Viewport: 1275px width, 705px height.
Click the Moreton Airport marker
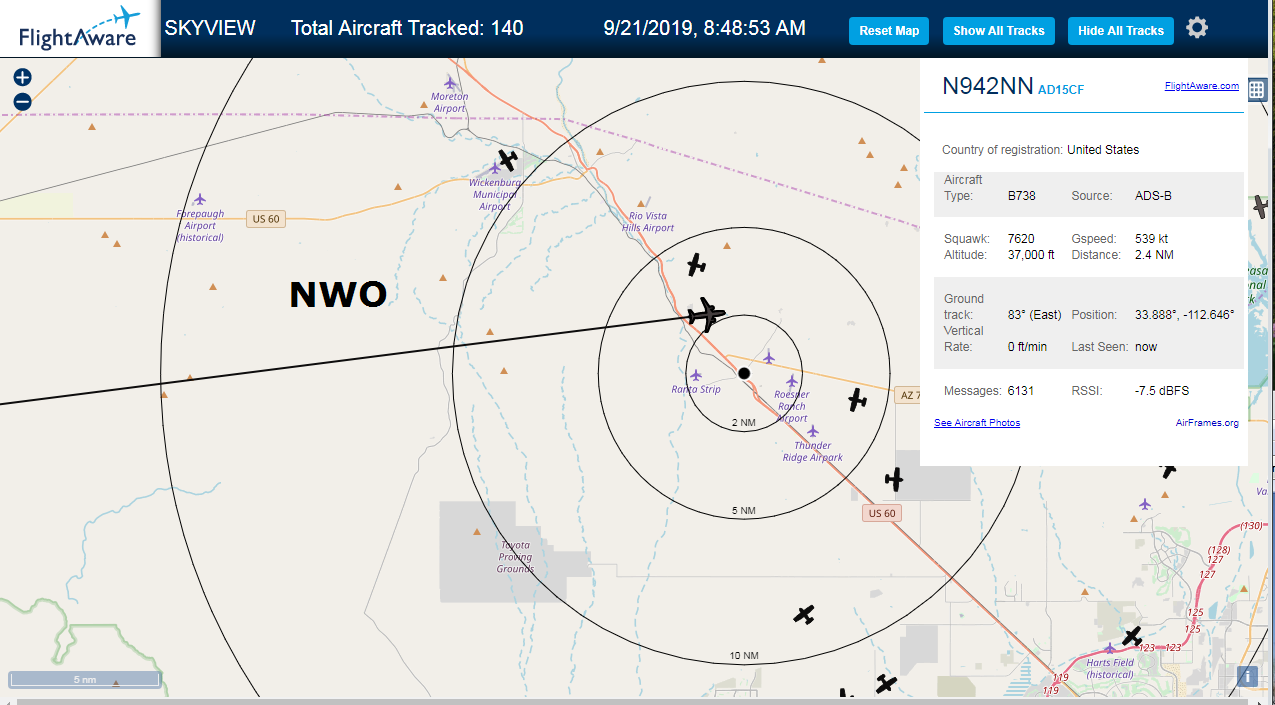click(x=450, y=82)
